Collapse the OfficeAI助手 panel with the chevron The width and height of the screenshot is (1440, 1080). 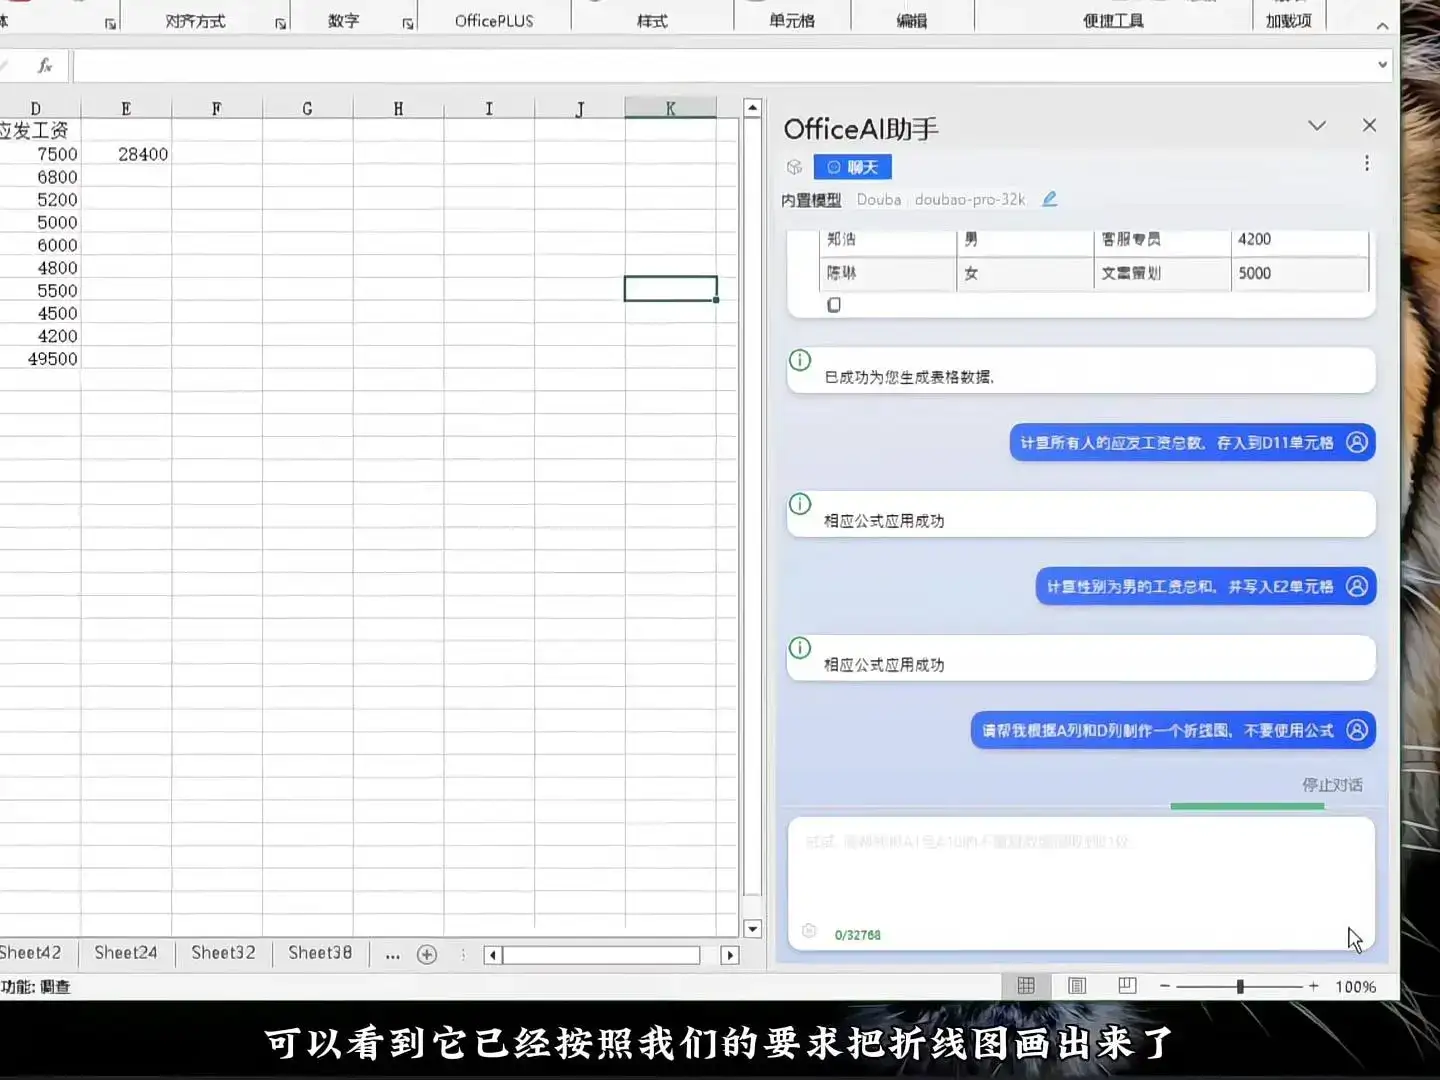tap(1317, 126)
